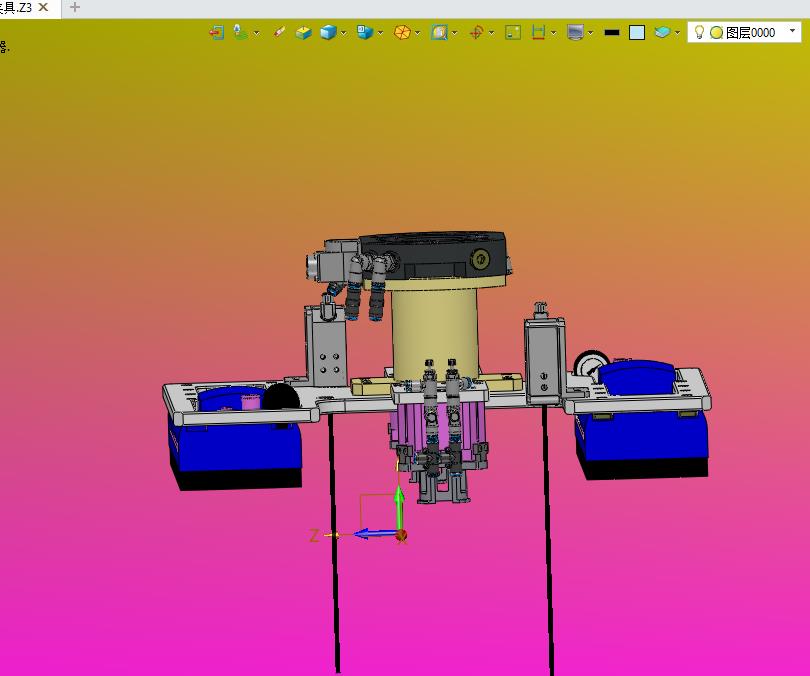Open the orange polyhedron dropdown arrow

point(417,33)
